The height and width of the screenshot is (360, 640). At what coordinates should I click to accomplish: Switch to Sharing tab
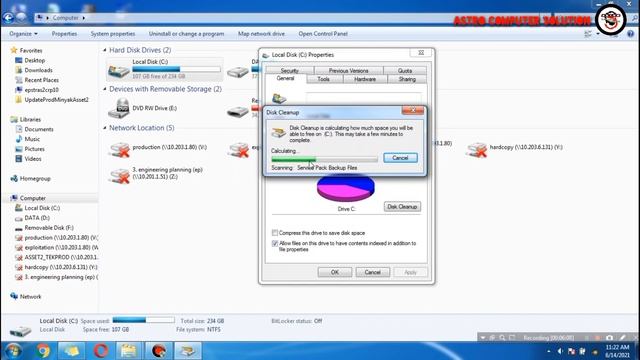[407, 79]
